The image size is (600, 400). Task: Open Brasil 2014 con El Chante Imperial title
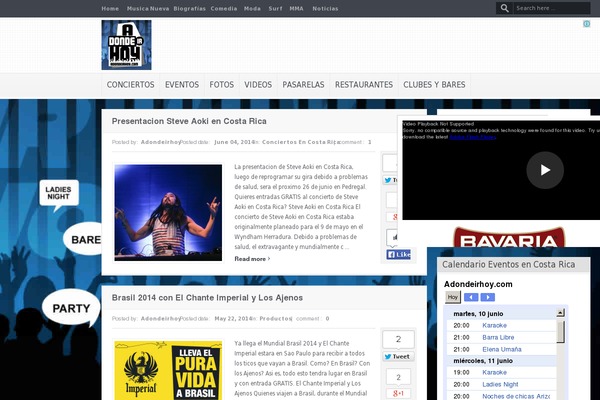(x=207, y=297)
